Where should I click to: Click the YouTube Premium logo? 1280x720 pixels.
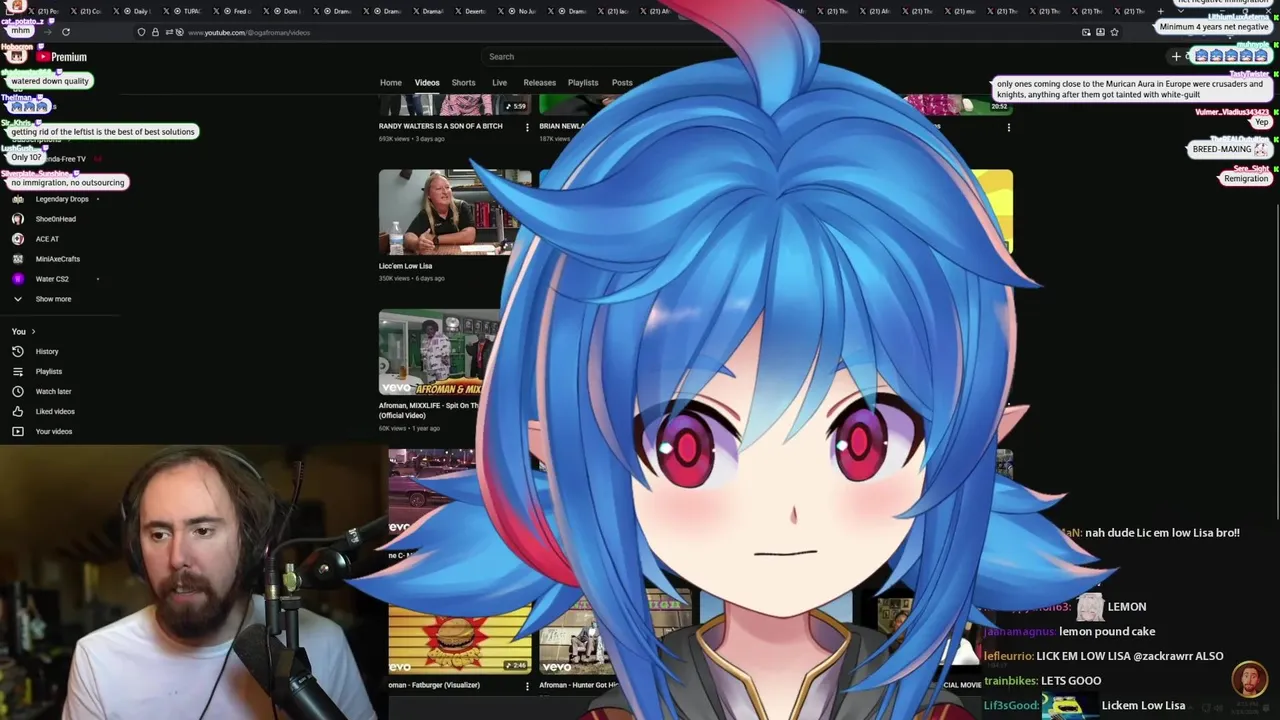[62, 57]
